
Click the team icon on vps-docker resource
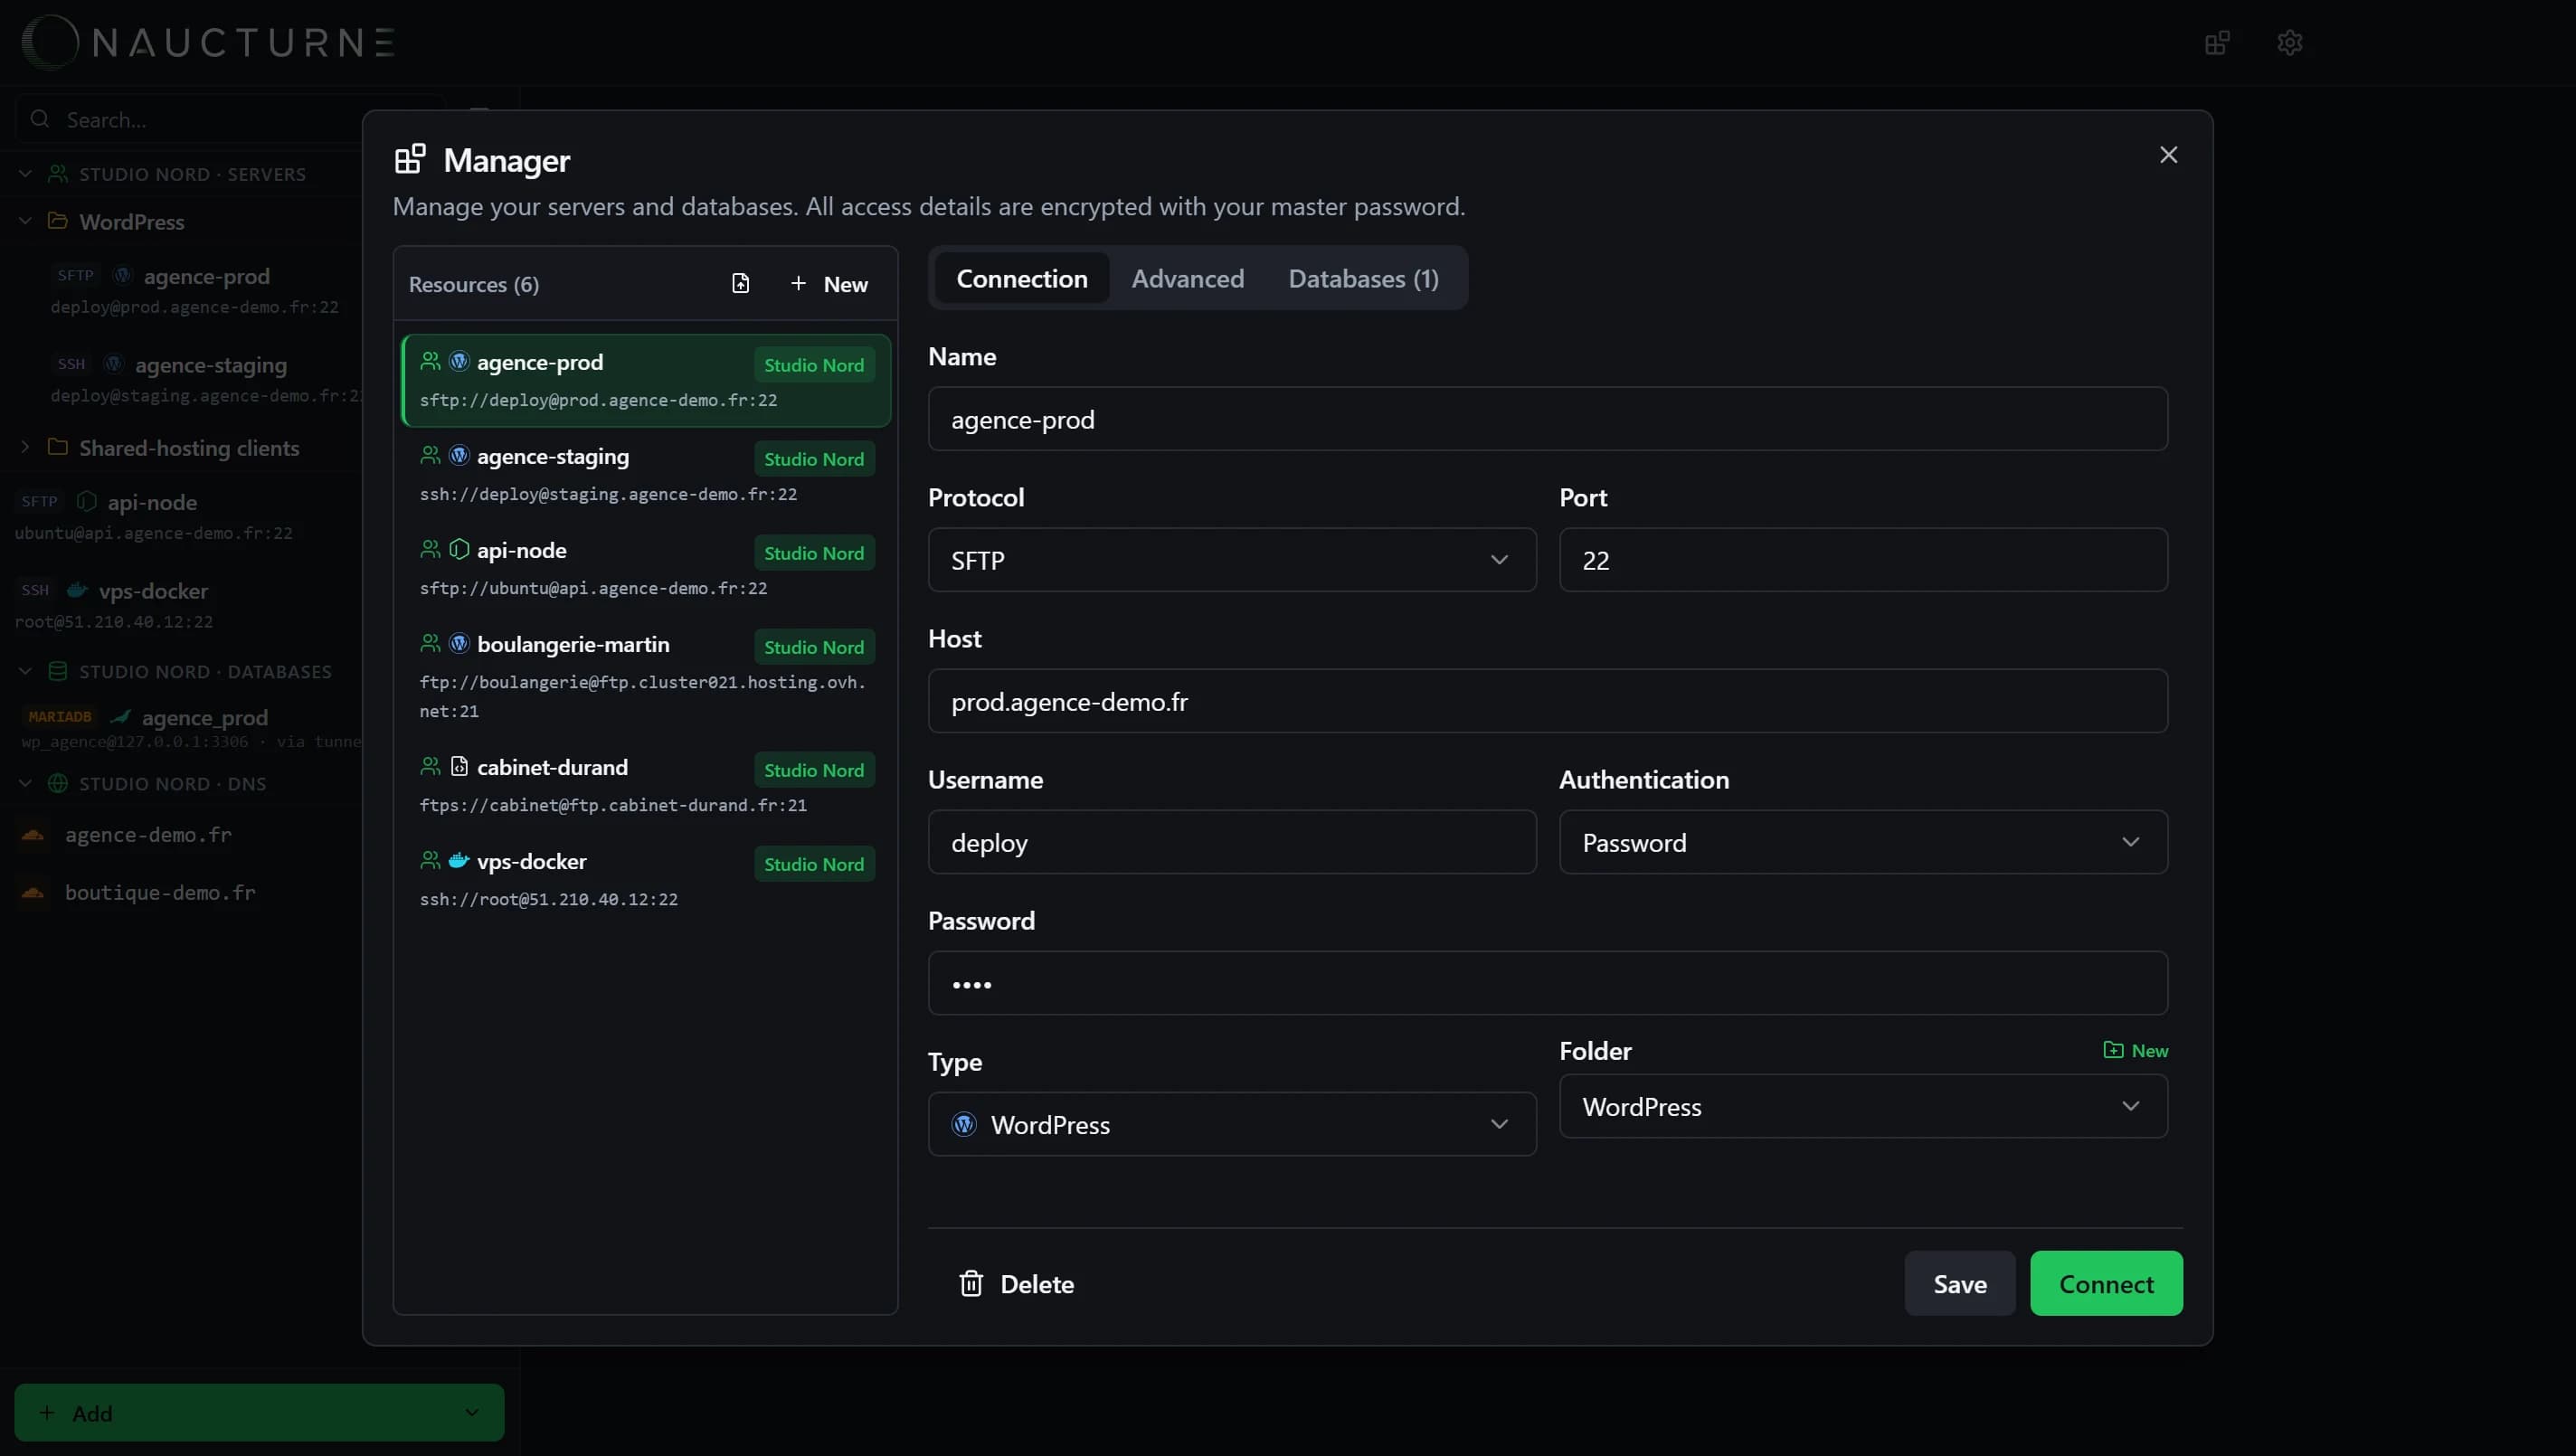point(430,860)
